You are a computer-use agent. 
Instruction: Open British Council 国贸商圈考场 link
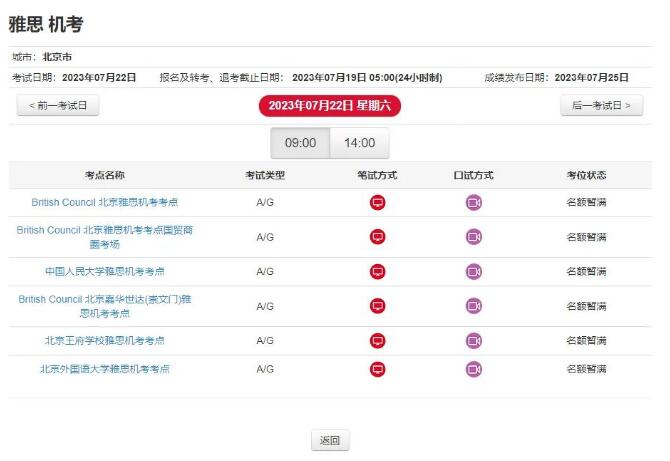(x=105, y=237)
